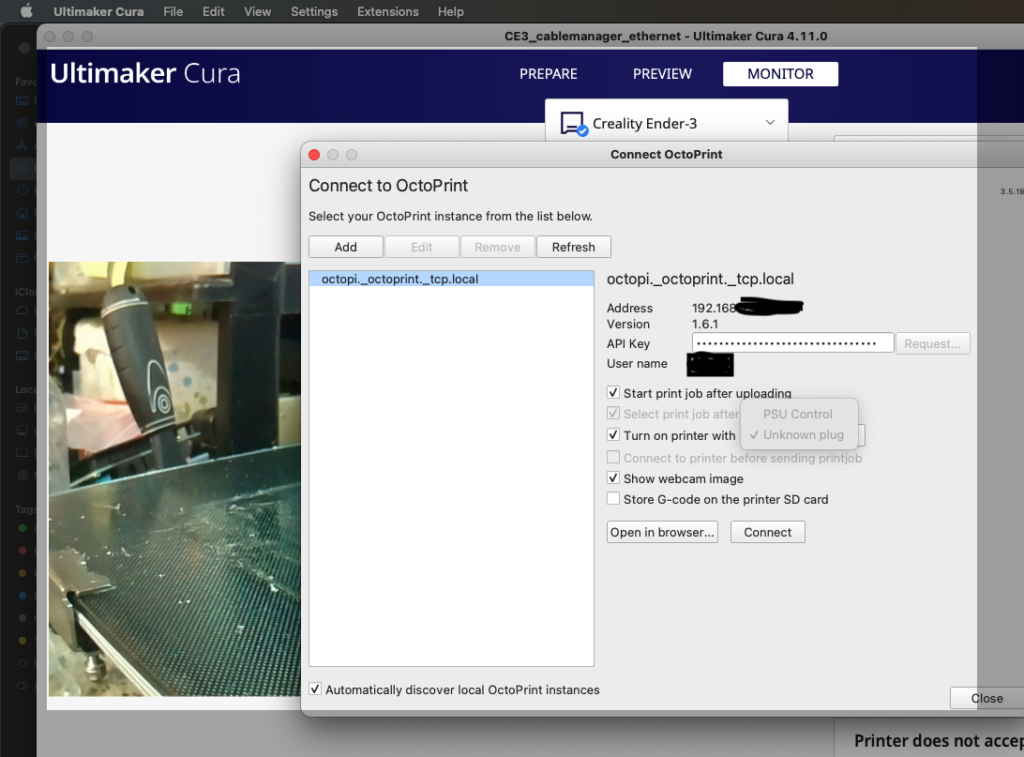Toggle Connect to printer before sending printjob
Image resolution: width=1024 pixels, height=757 pixels.
click(613, 457)
